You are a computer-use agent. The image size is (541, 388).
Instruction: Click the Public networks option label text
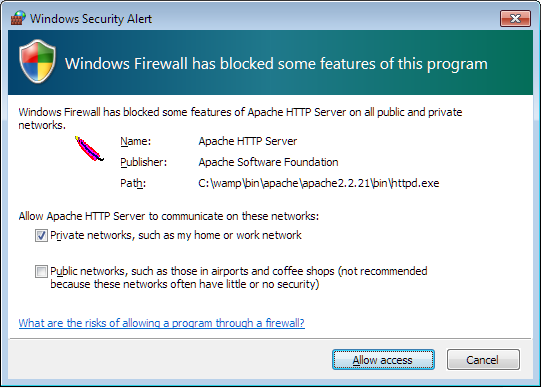[x=239, y=278]
